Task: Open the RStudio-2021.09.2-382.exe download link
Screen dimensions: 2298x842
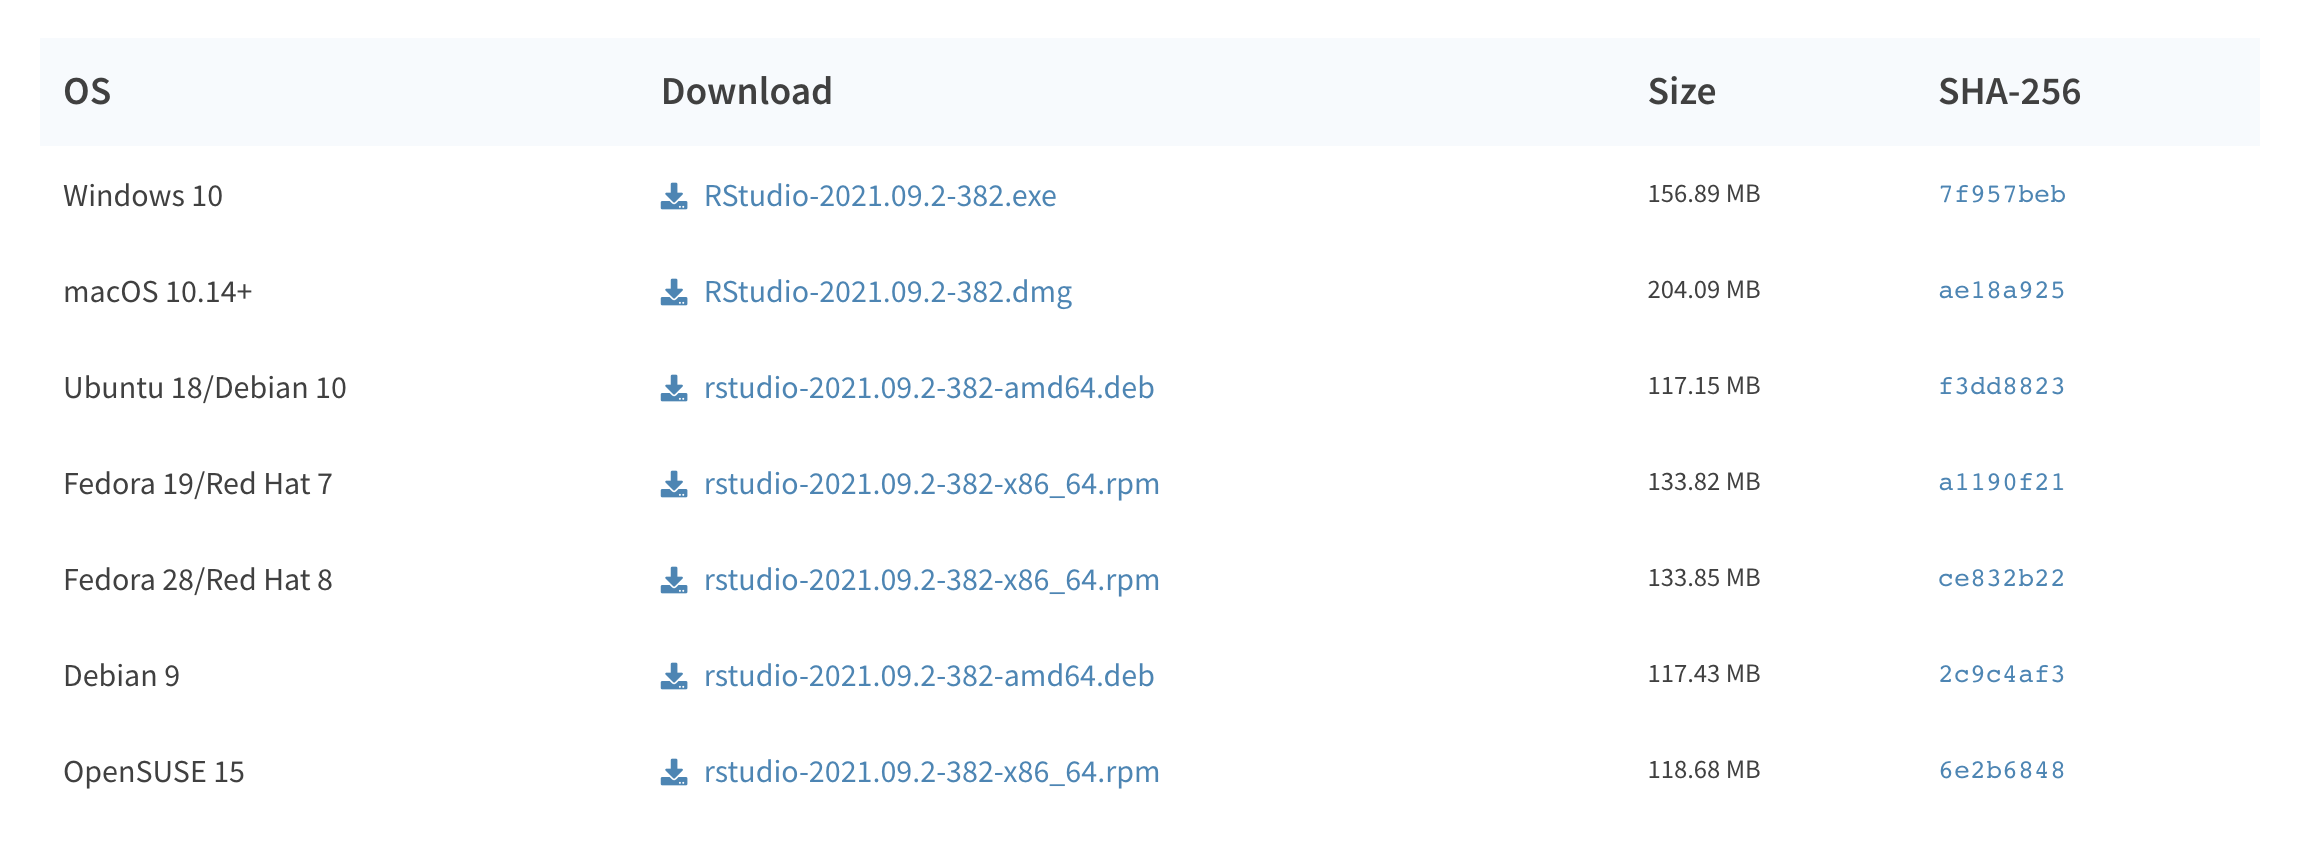Action: 880,196
